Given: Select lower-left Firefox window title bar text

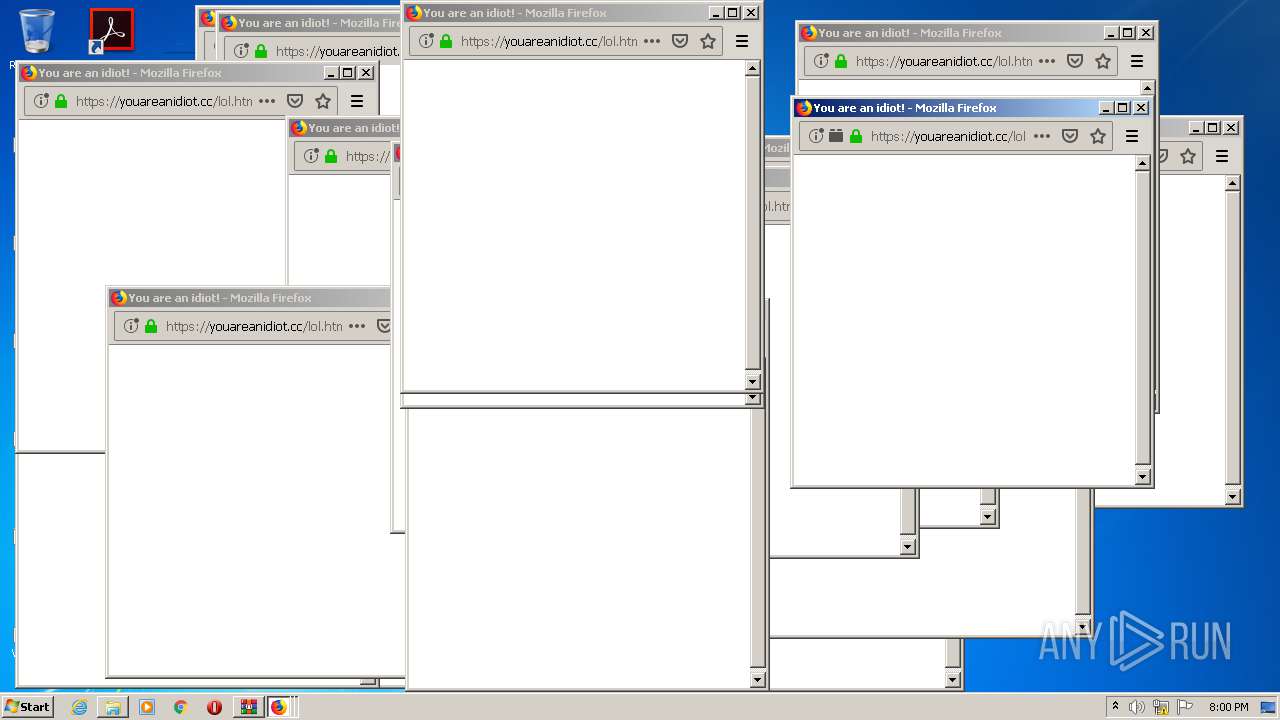Looking at the screenshot, I should (220, 298).
